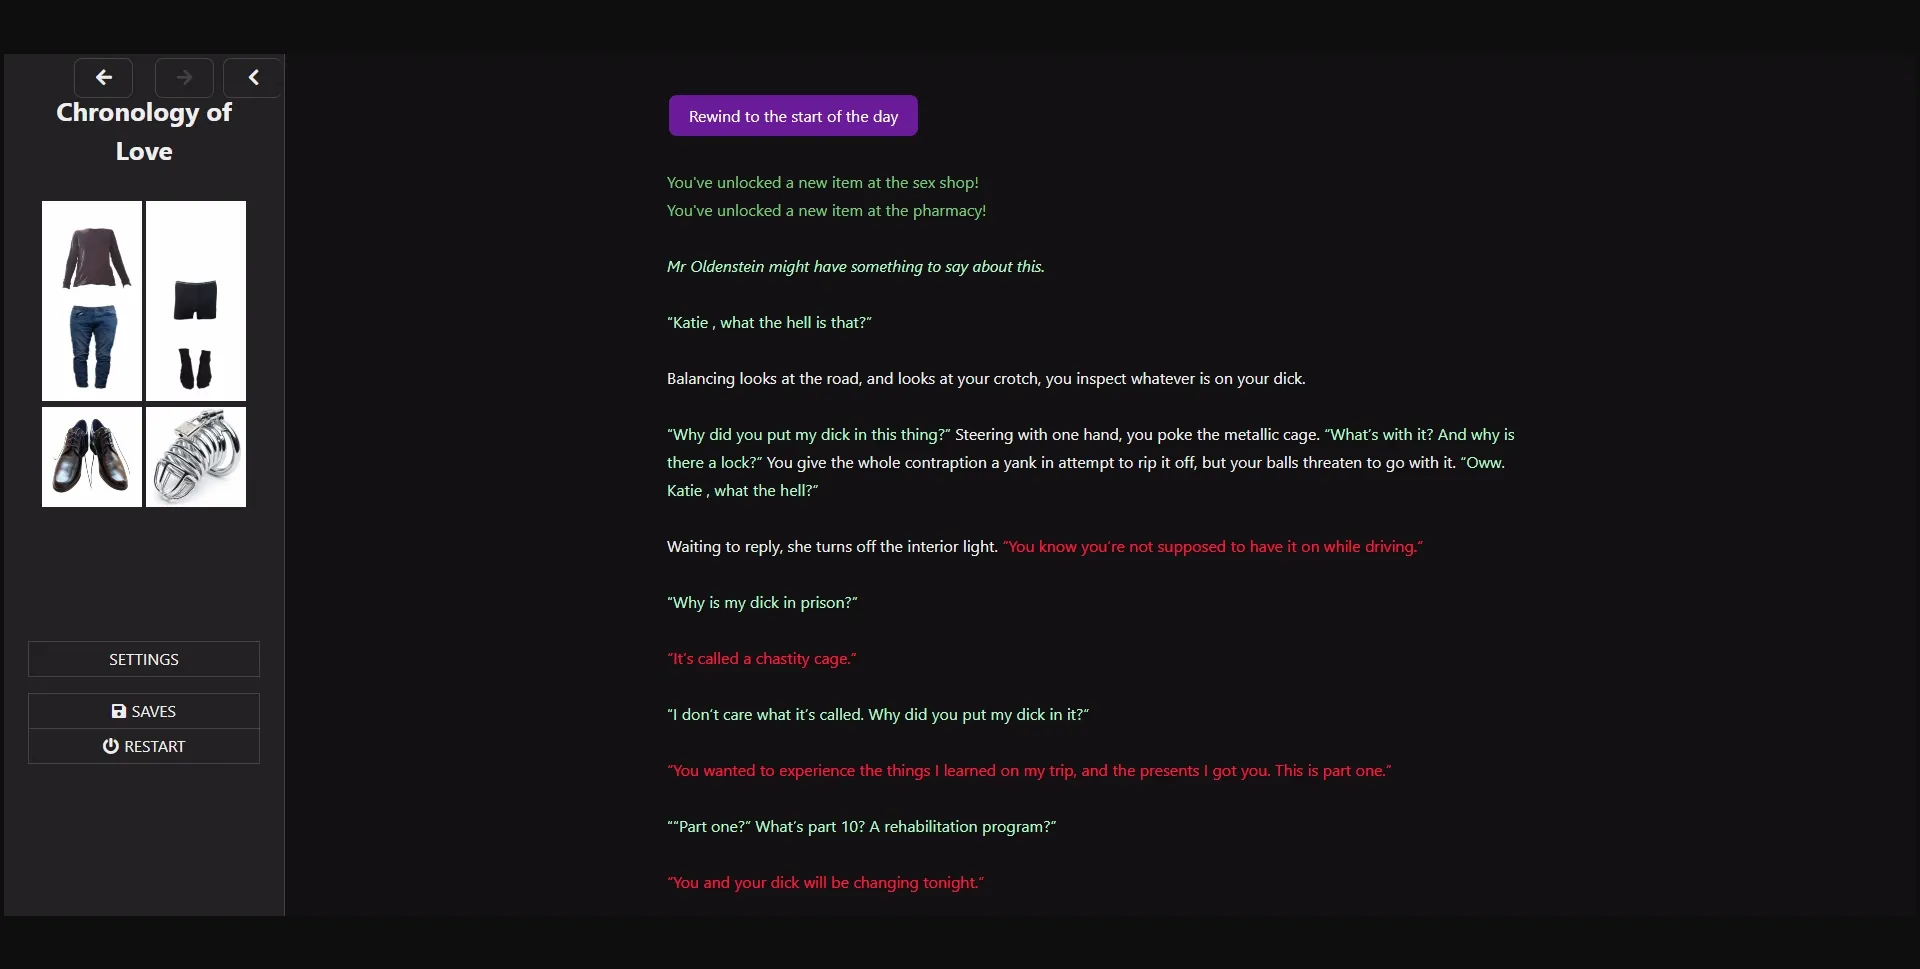Viewport: 1920px width, 969px height.
Task: Select the leather shoes clothing icon
Action: [x=91, y=457]
